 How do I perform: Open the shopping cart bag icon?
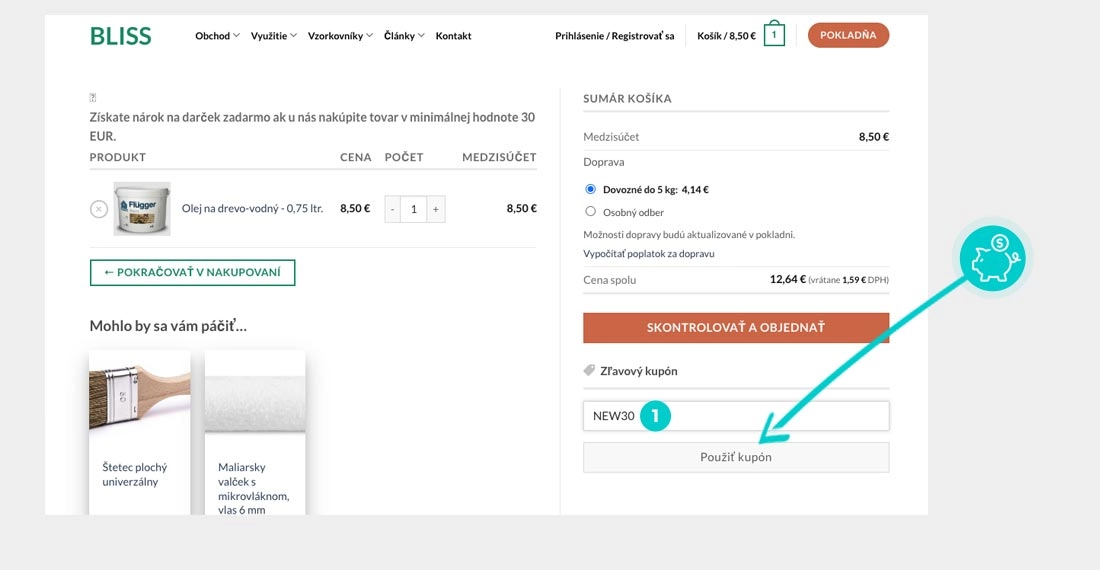tap(773, 35)
